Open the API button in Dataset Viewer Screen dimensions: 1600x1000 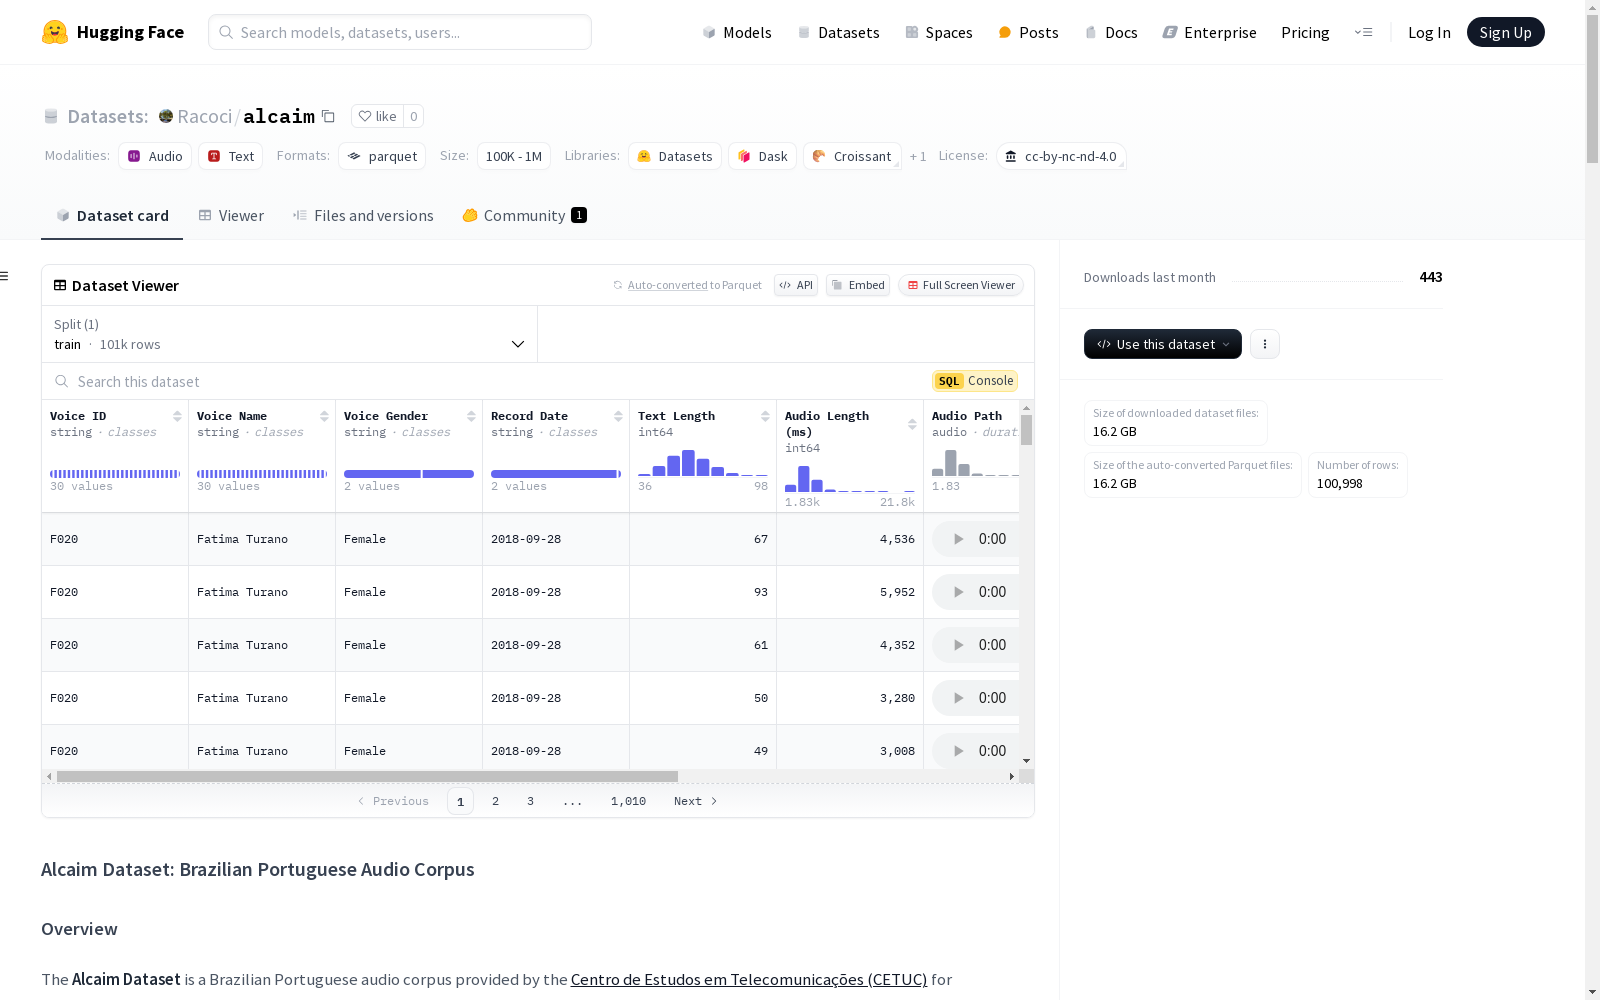796,285
